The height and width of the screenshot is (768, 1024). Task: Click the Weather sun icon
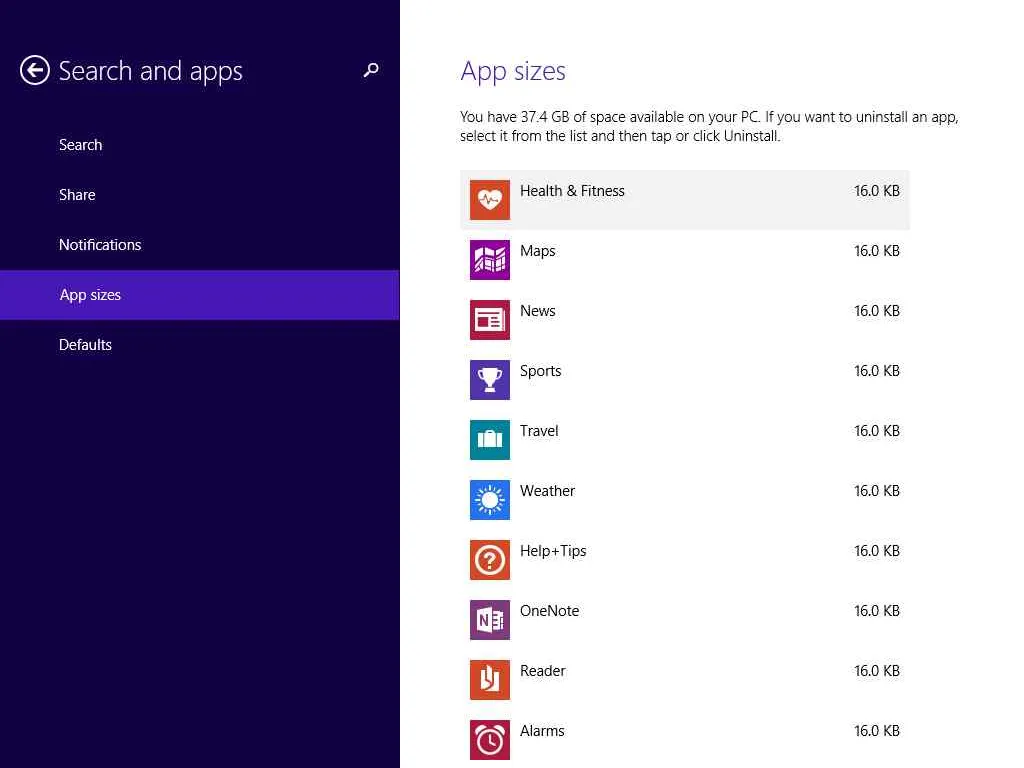coord(490,500)
